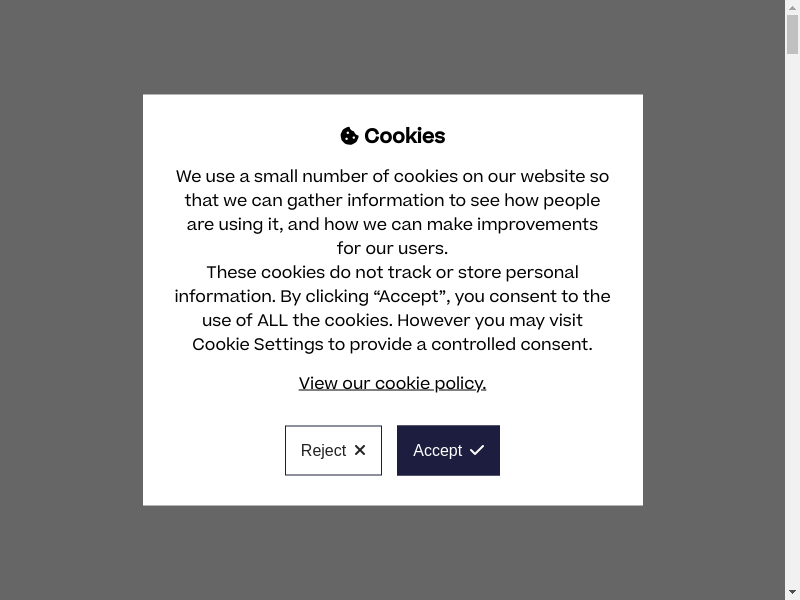
Task: Click the "Cookies" heading text
Action: 404,136
